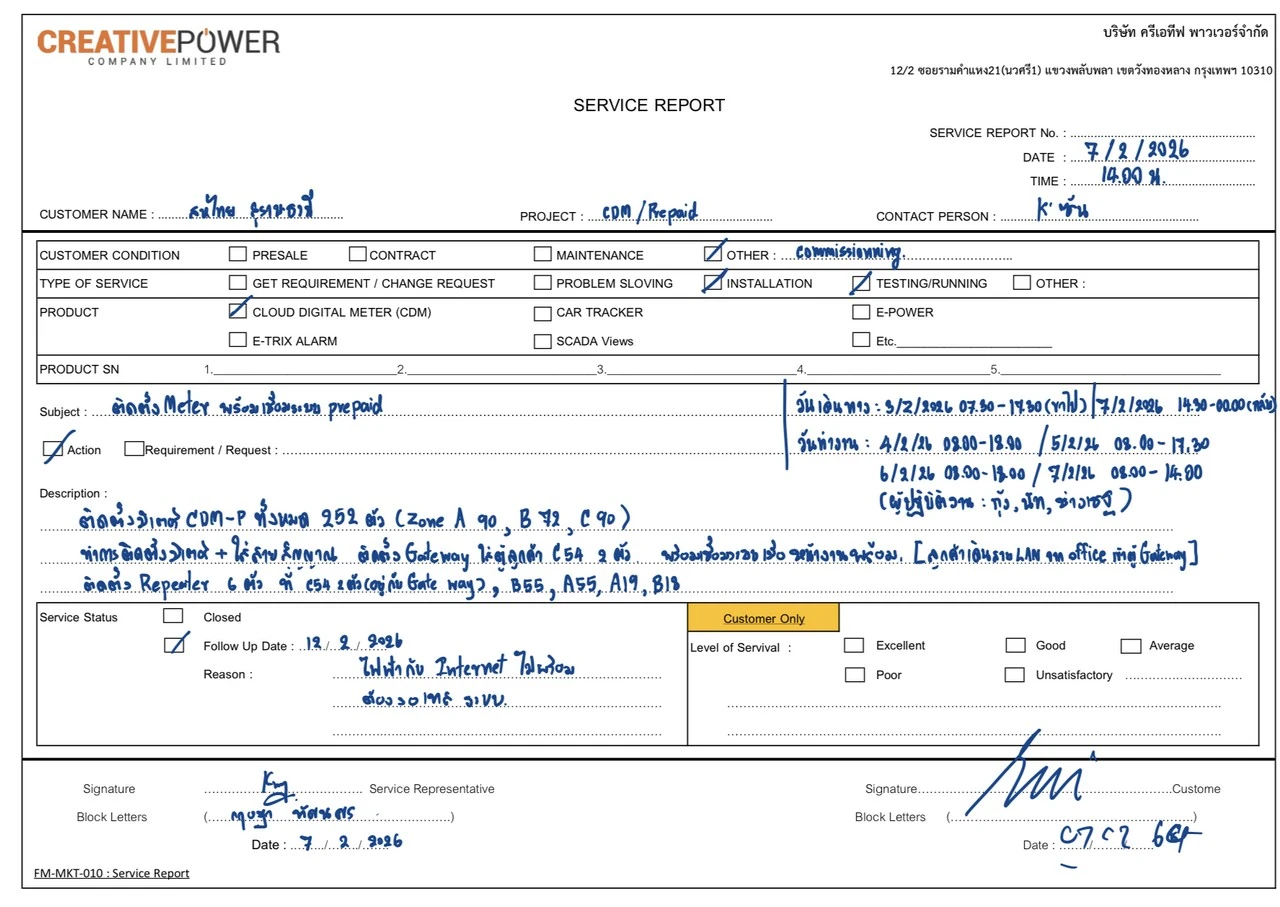Check the PROBLEM SLOVING checkbox

542,283
